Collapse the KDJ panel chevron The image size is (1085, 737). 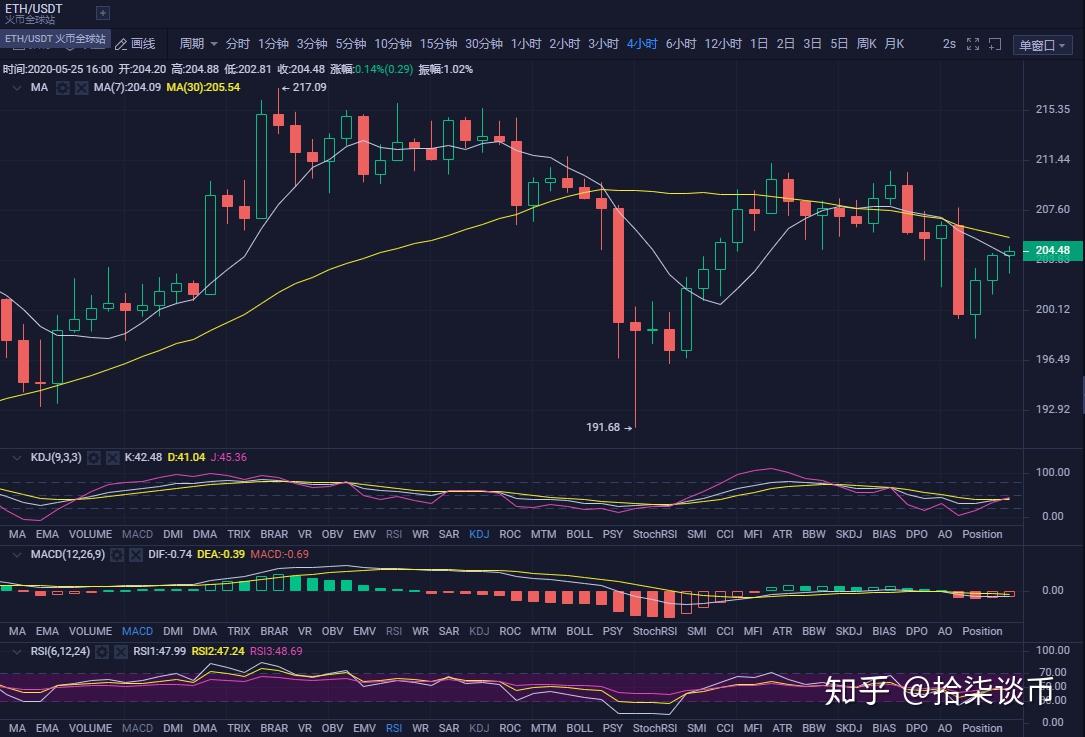pos(17,457)
